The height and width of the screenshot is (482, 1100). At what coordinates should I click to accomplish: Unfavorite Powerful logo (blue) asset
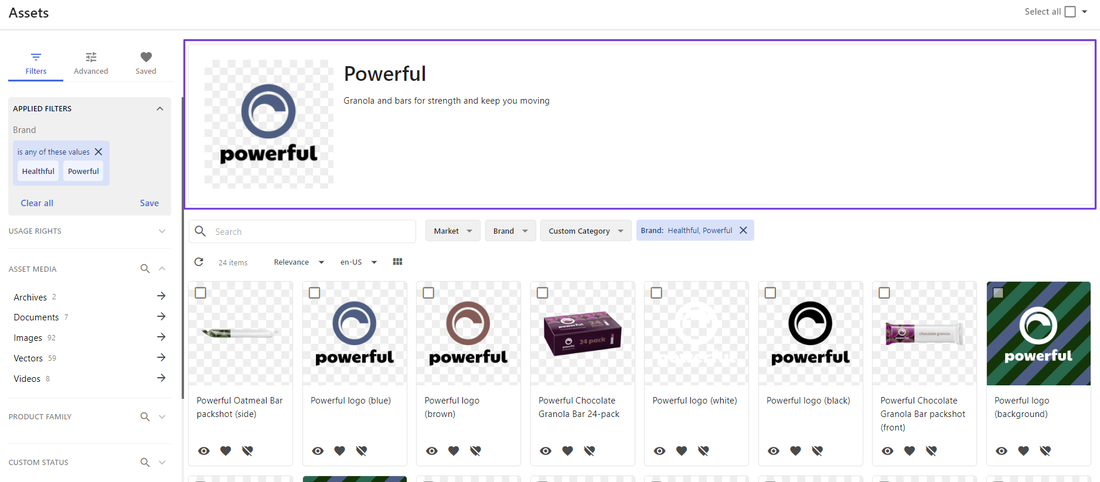[x=361, y=450]
